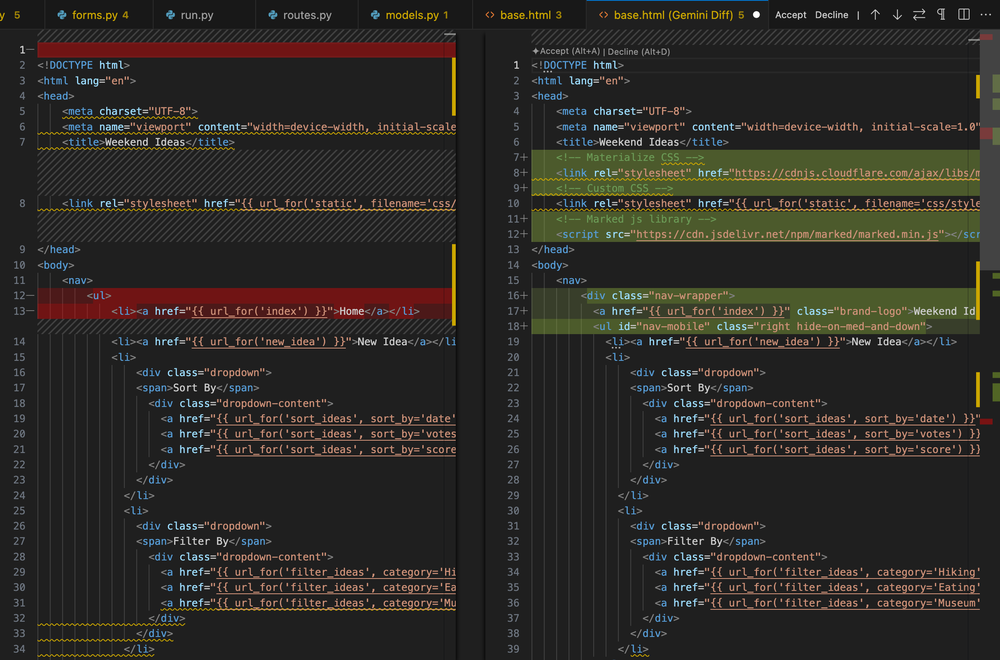Click <title>Weekend Ideas</title> in the modified pane

[x=642, y=142]
